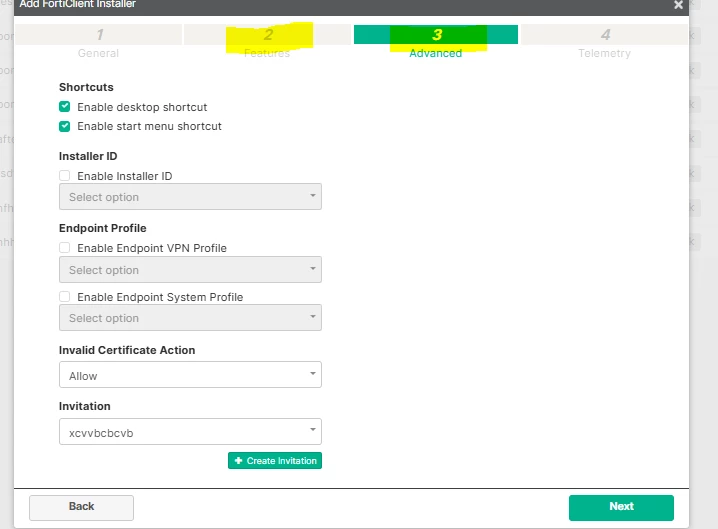Click the Enable start menu shortcut label

pos(149,126)
